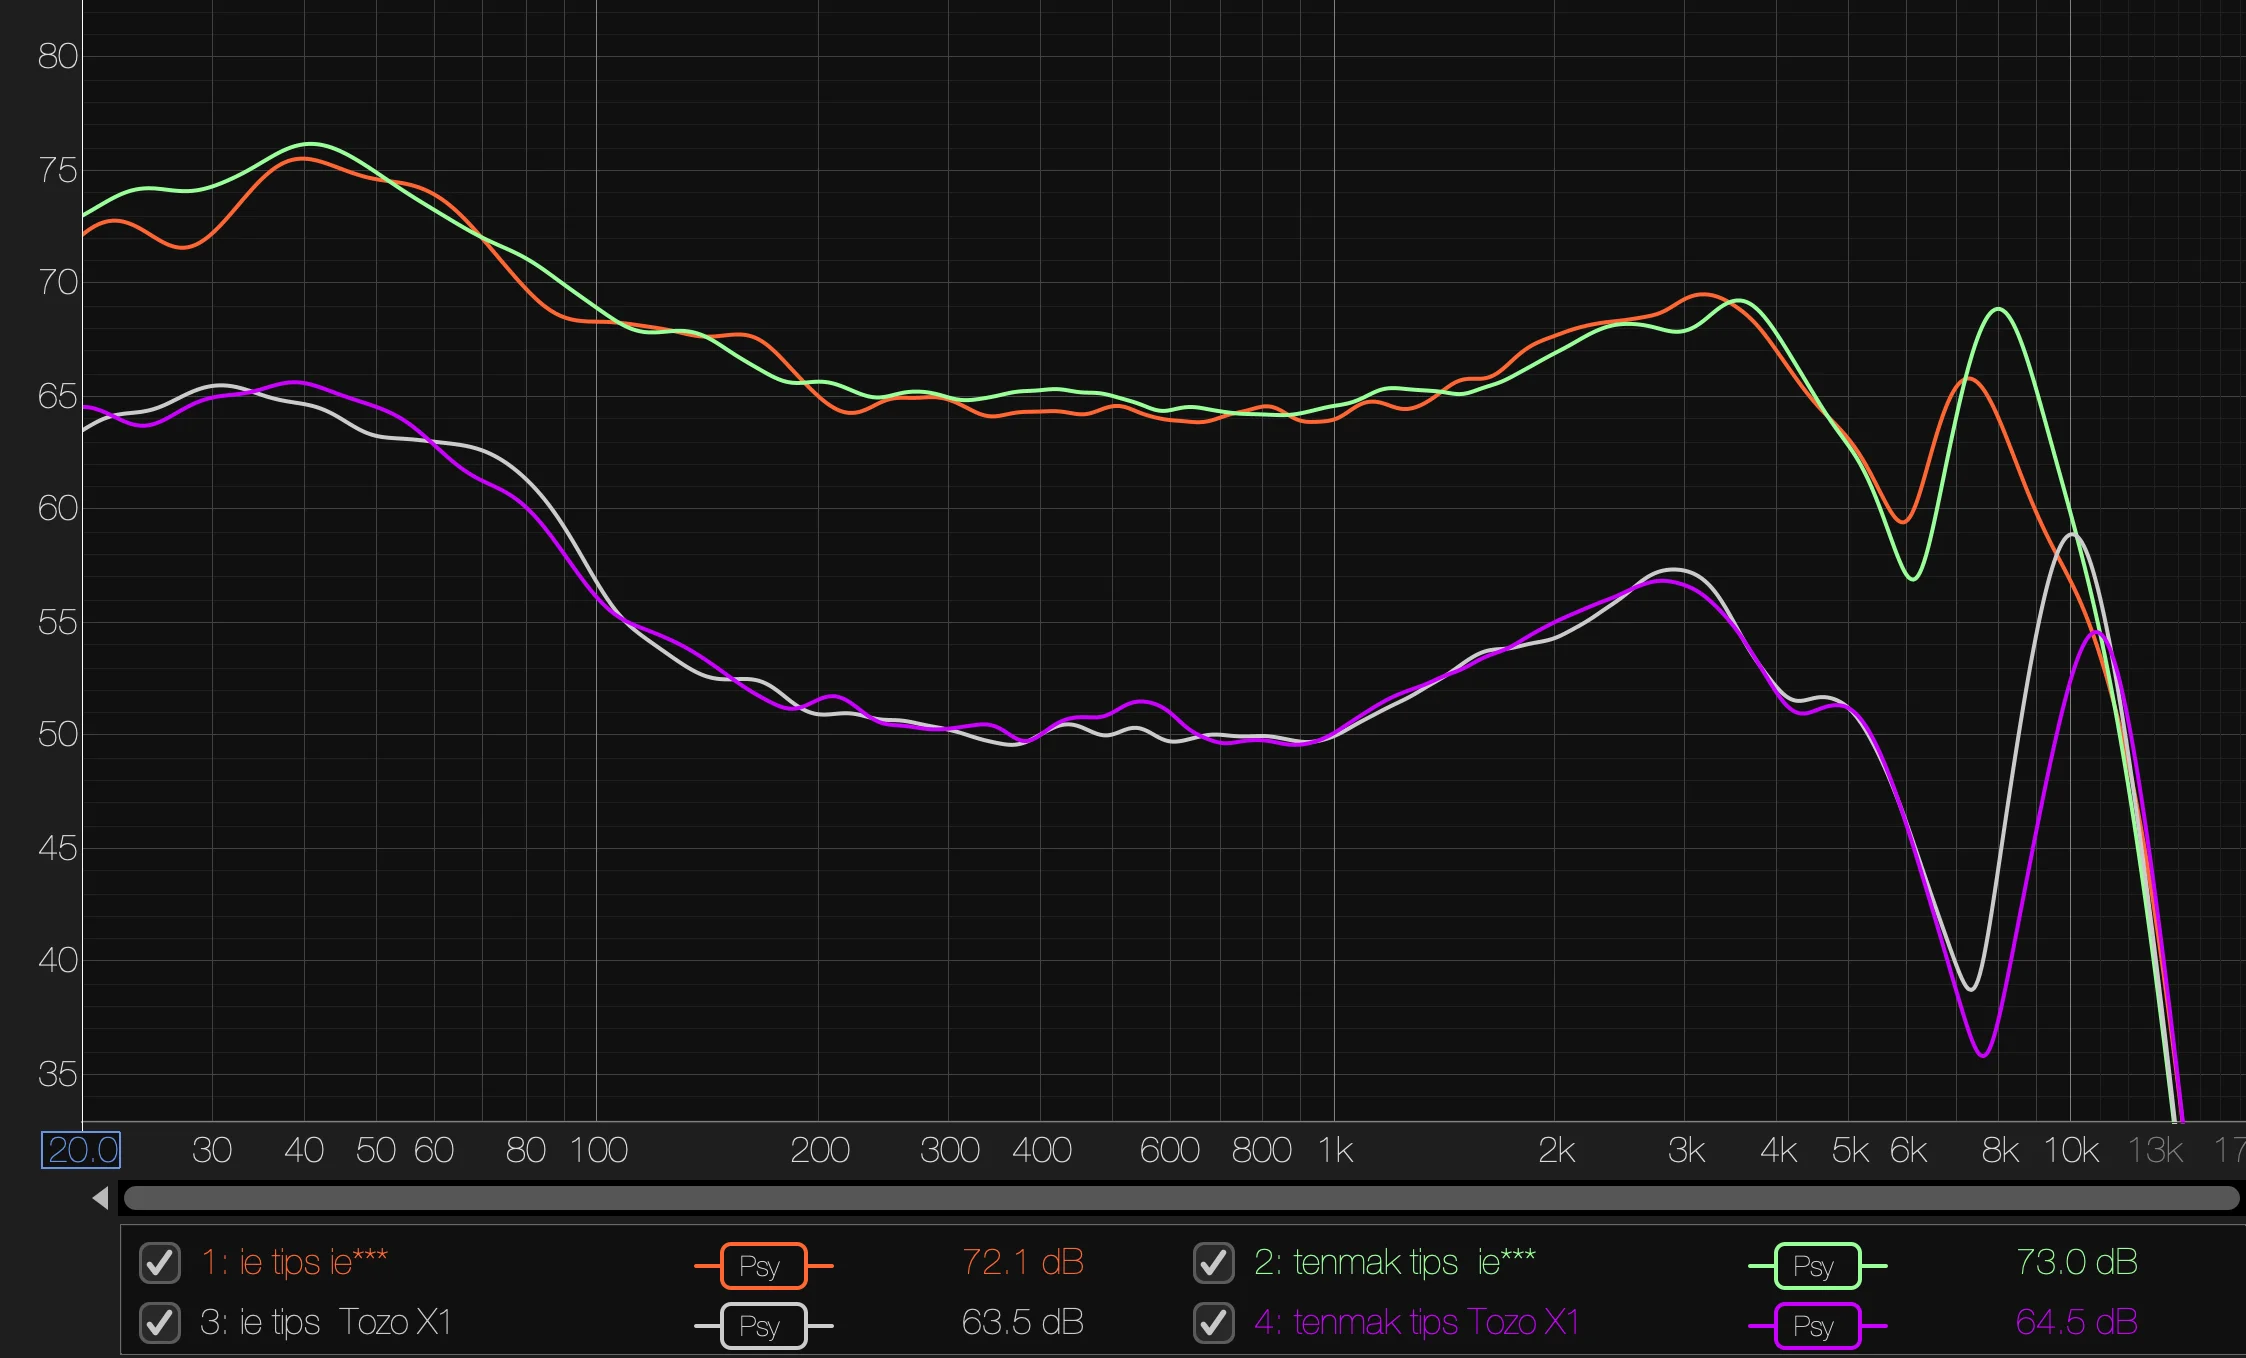Click the 72.1 dB readout for trace 1
2246x1358 pixels.
click(x=1022, y=1262)
